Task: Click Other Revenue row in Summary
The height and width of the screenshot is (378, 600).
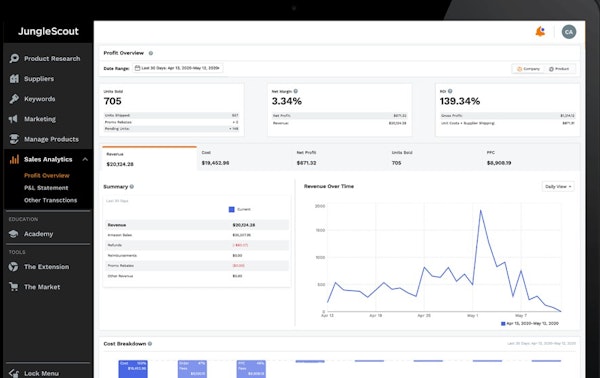Action: point(197,276)
